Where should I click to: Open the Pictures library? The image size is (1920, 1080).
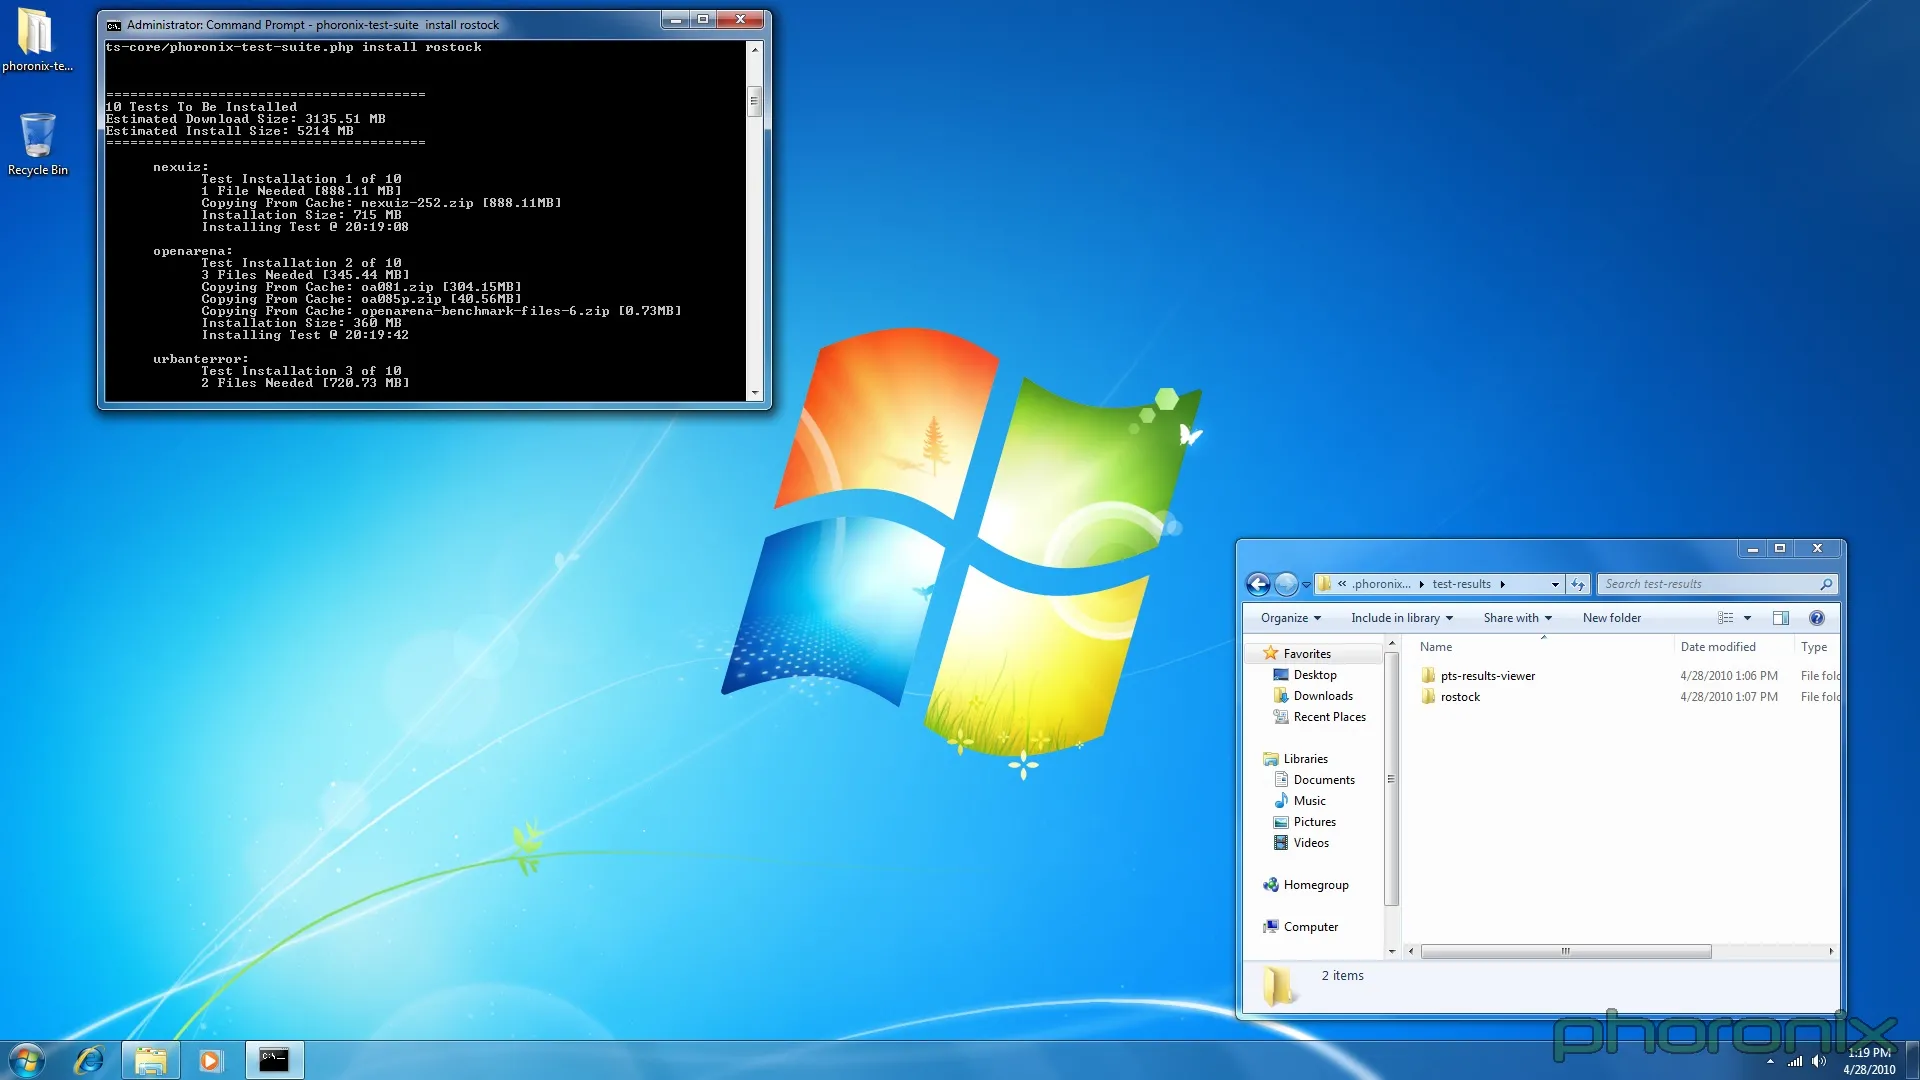coord(1314,822)
